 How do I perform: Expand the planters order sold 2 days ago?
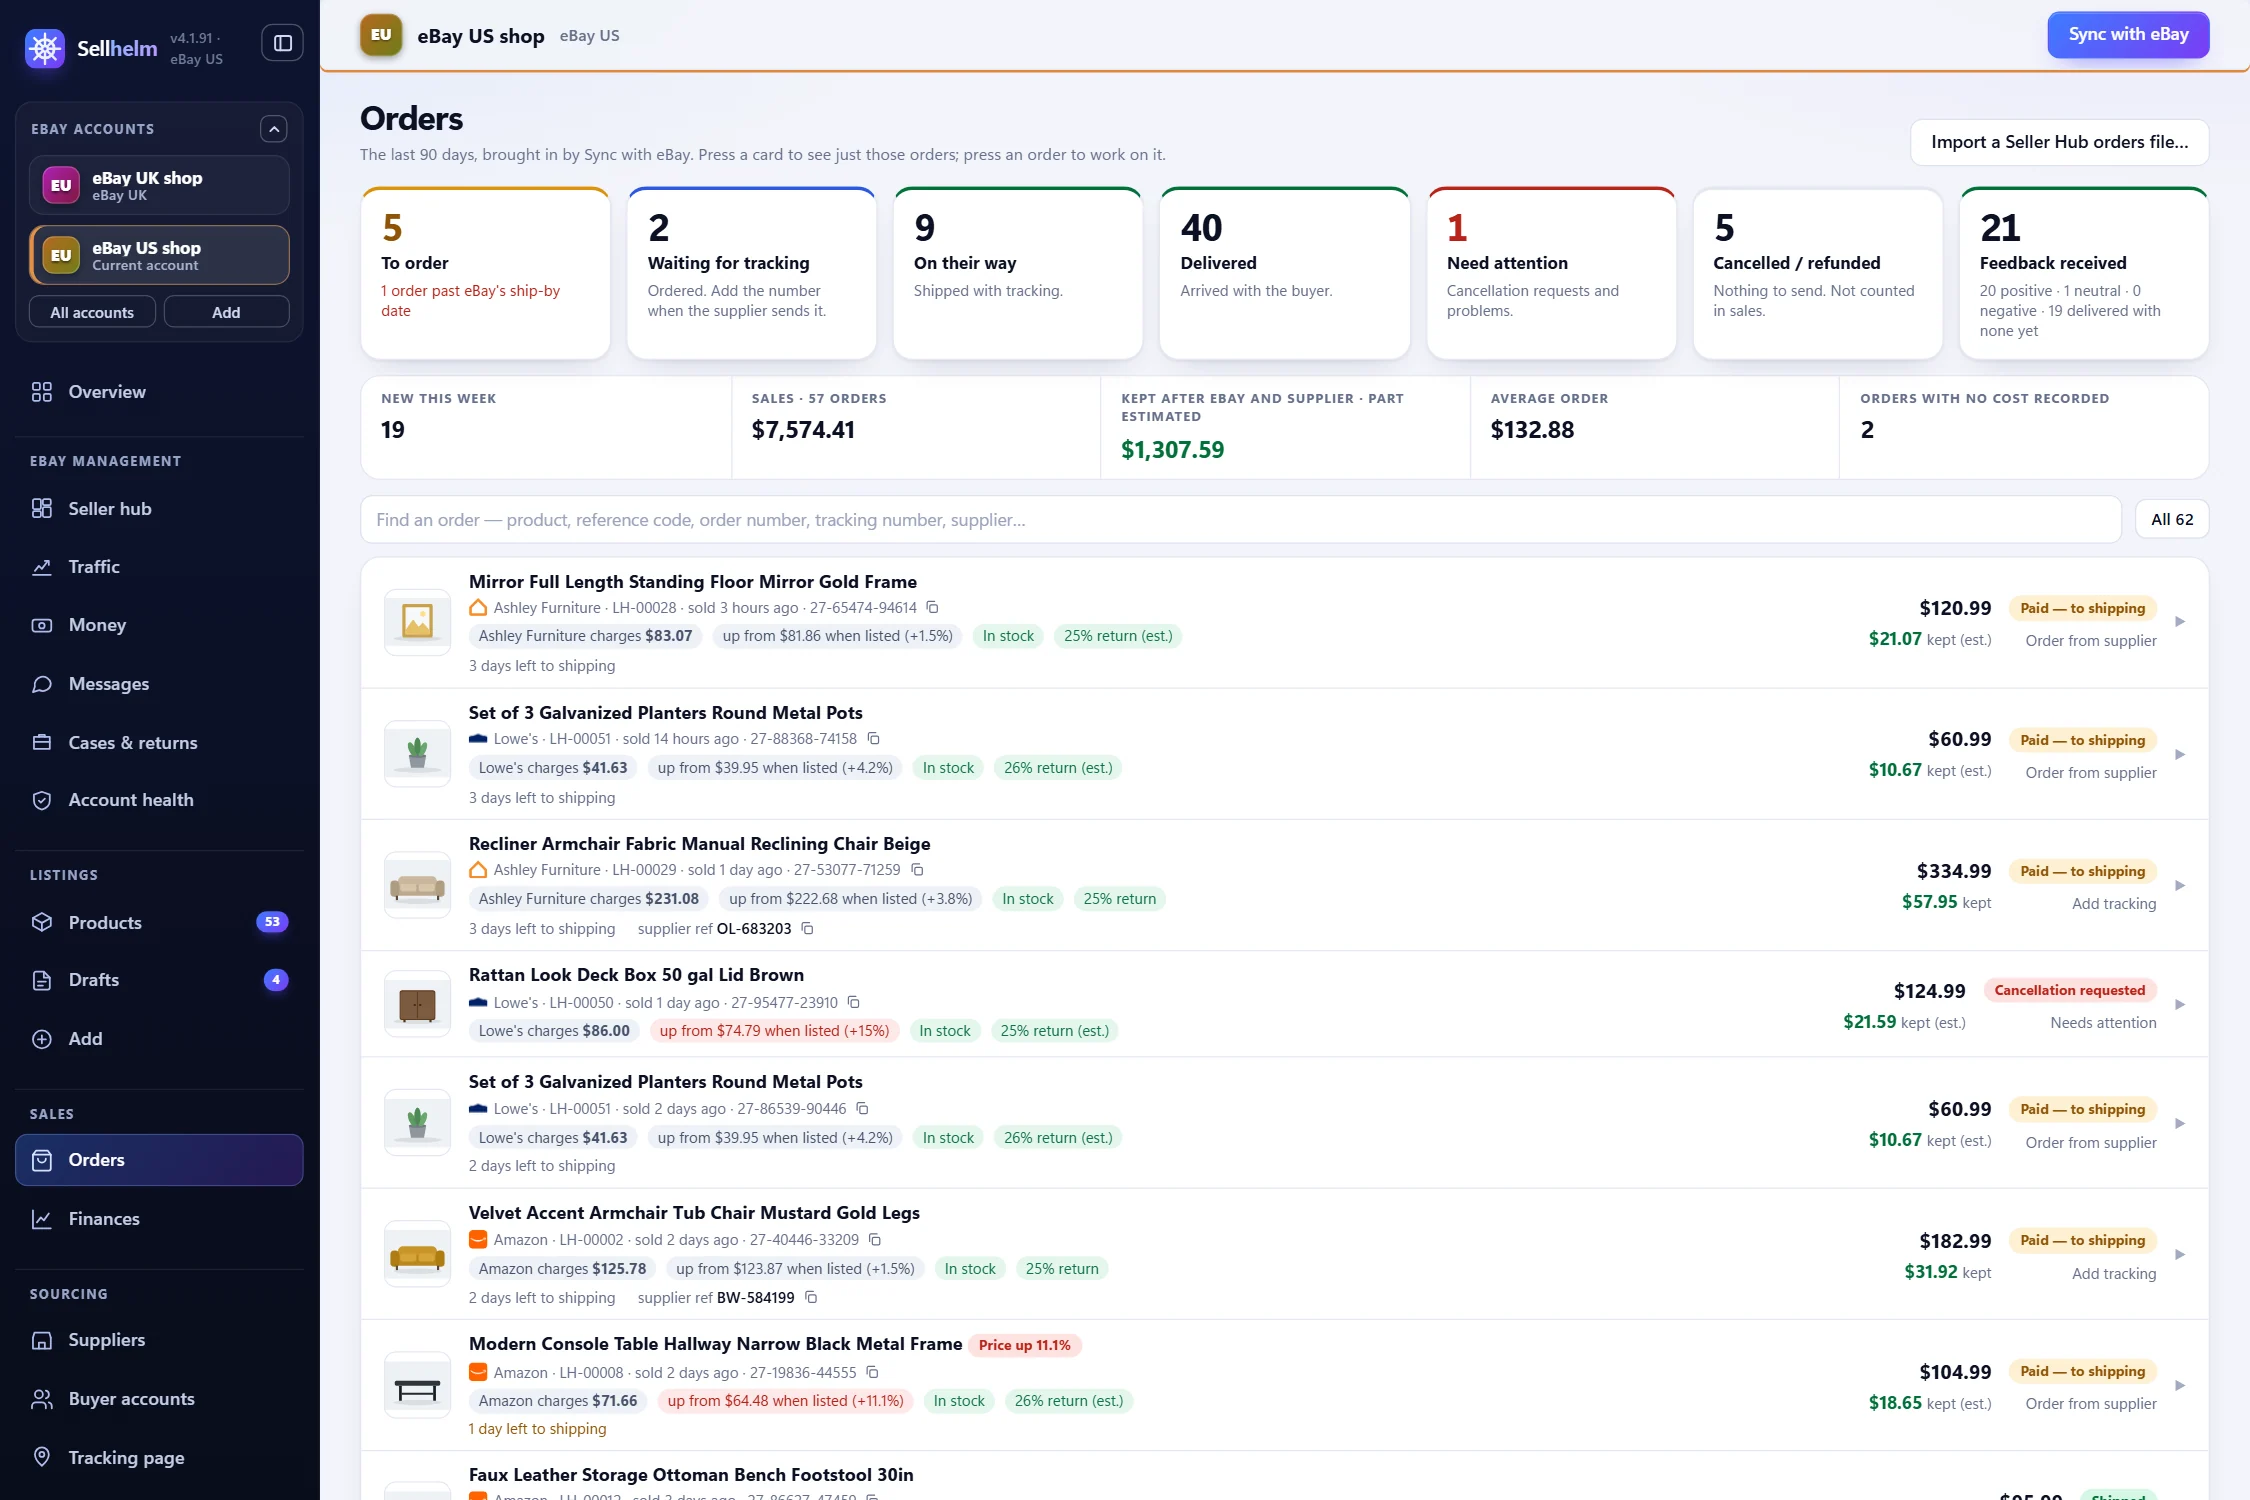(2180, 1124)
